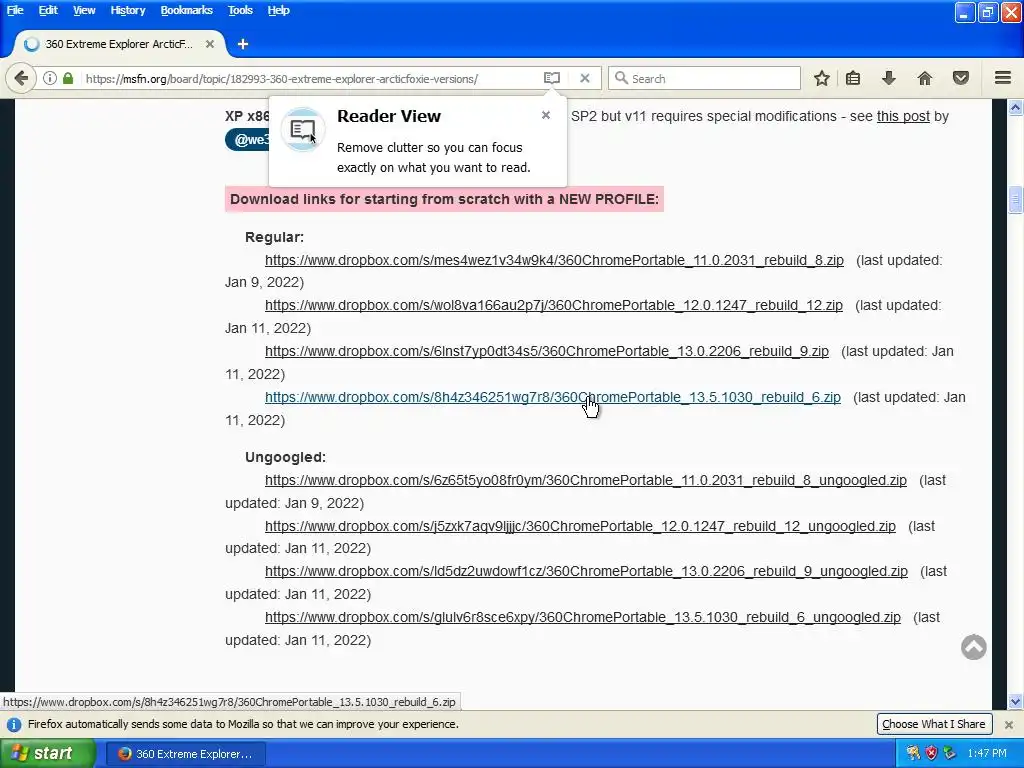Dismiss the Reader View popup
Screen dimensions: 1024x768
pos(546,115)
